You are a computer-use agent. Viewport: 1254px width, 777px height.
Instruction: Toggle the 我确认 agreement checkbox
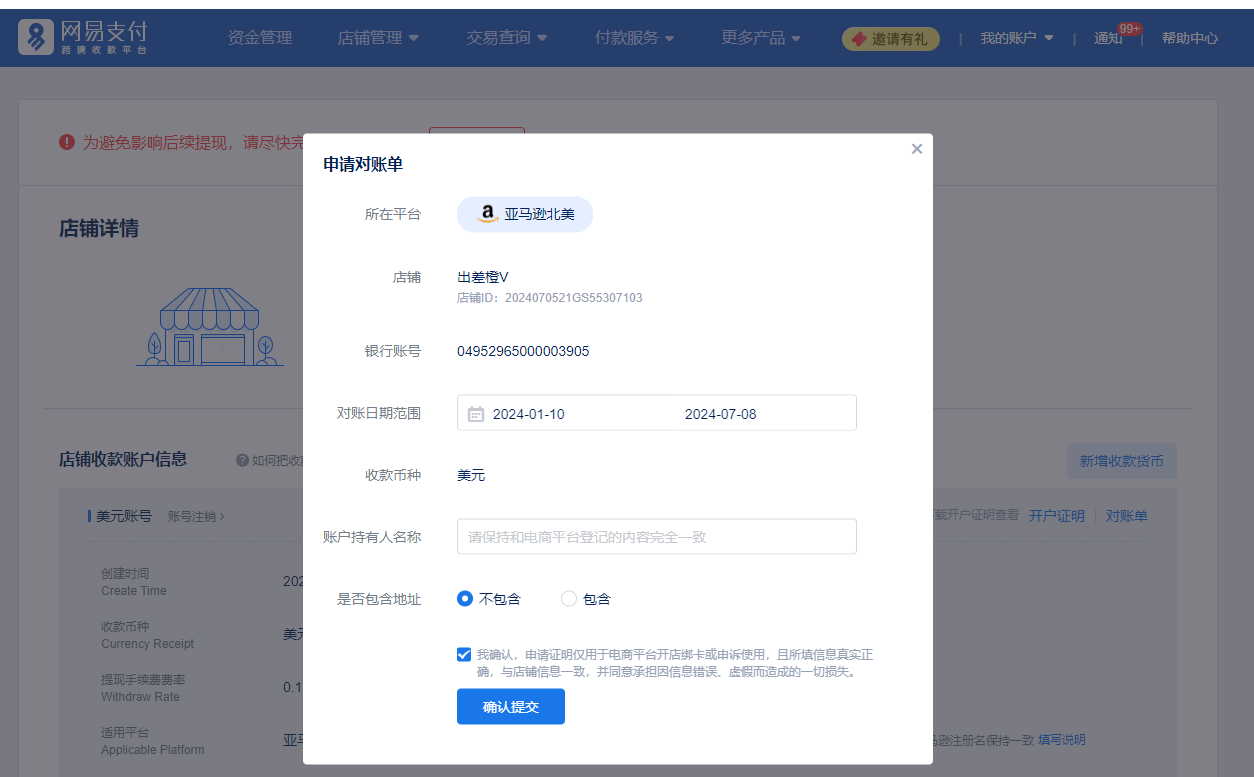pos(464,655)
